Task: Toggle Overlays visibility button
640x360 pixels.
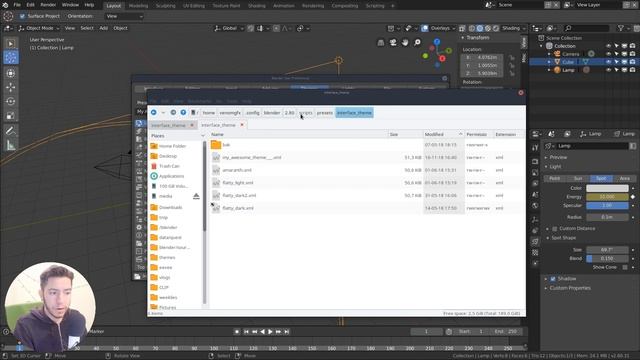Action: (x=424, y=28)
